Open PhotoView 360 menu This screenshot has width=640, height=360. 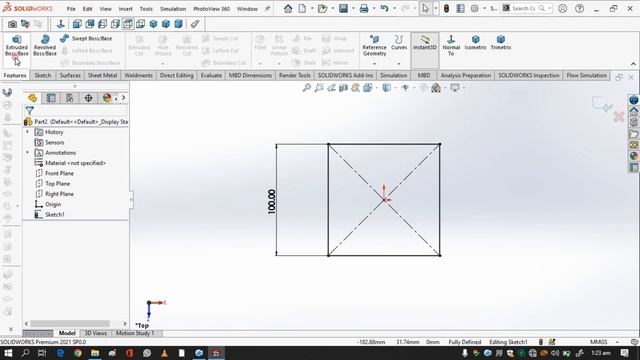click(x=211, y=9)
